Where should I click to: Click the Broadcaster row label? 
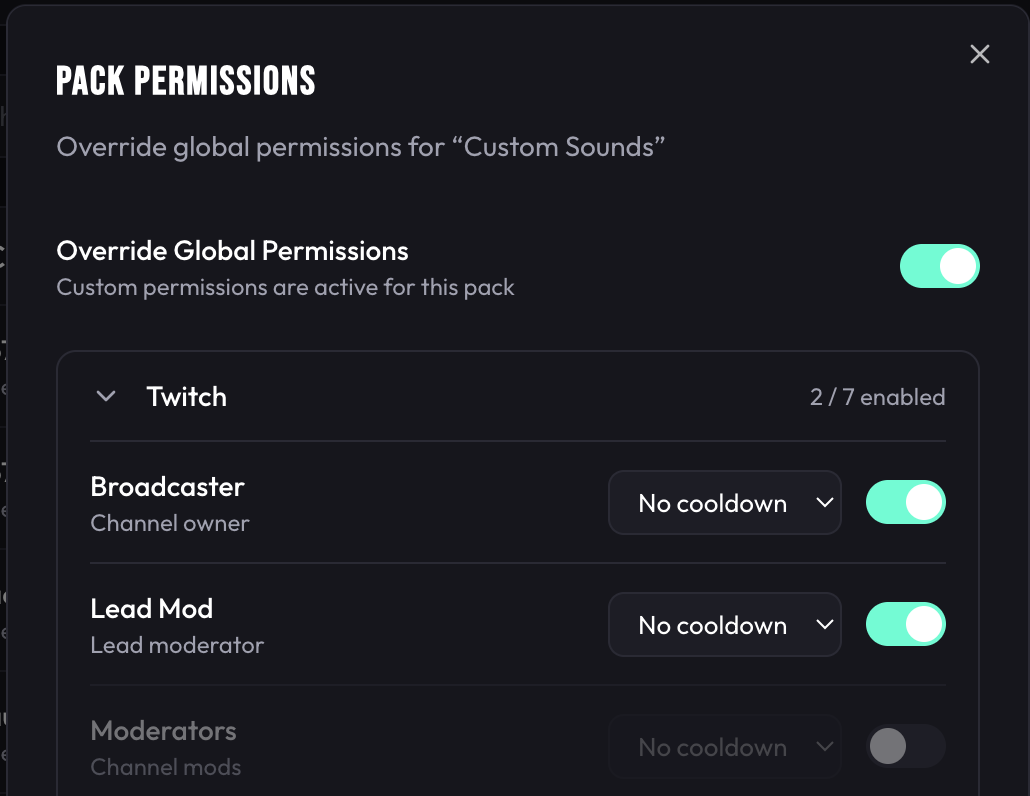click(x=167, y=487)
